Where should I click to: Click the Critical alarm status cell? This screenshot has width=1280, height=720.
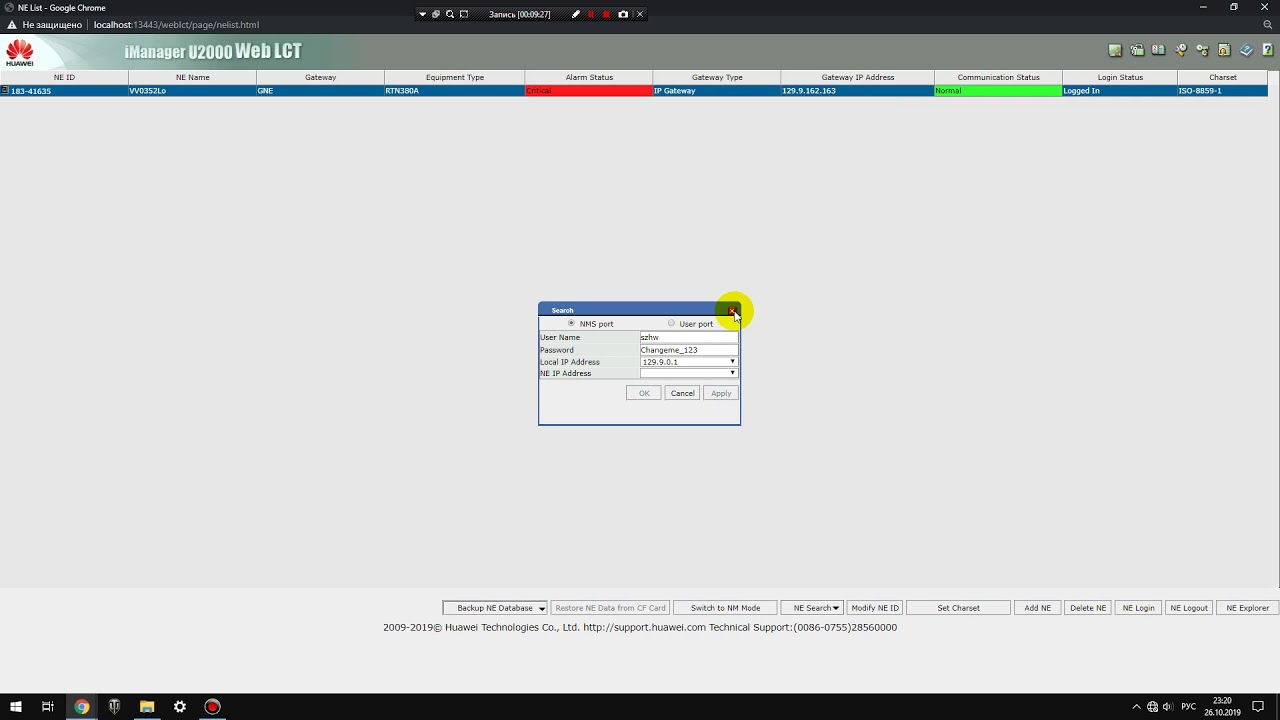pos(589,91)
